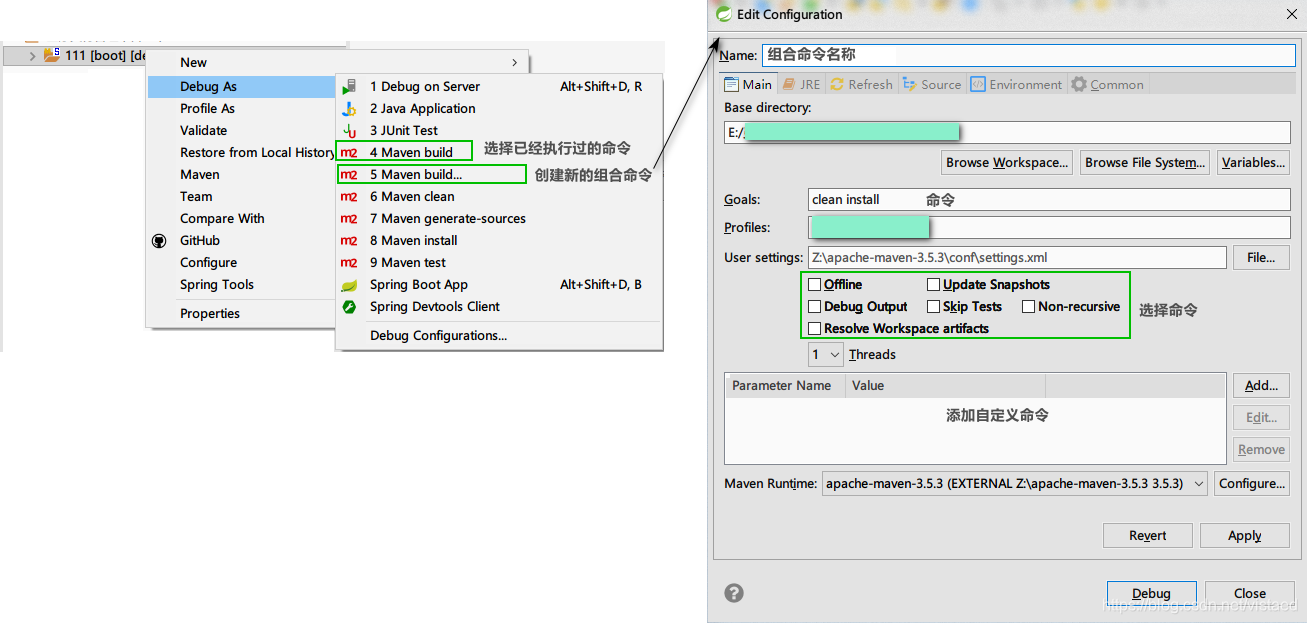Open the Profile As menu entry
The width and height of the screenshot is (1307, 624).
point(241,109)
